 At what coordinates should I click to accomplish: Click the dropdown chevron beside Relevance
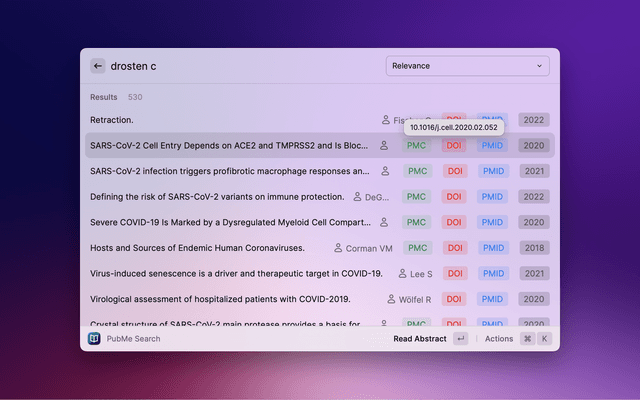click(x=540, y=66)
